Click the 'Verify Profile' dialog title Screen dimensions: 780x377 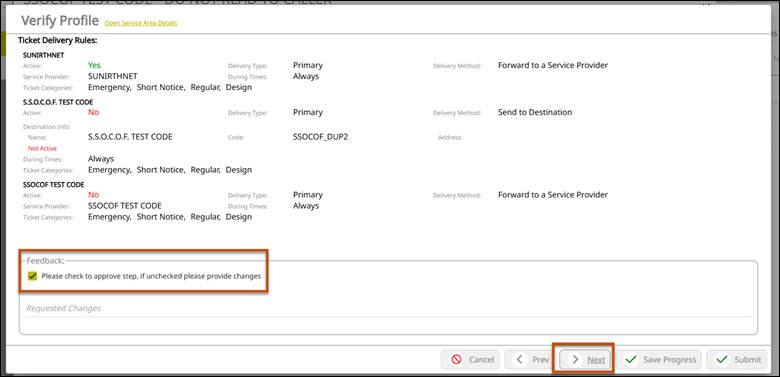coord(60,21)
